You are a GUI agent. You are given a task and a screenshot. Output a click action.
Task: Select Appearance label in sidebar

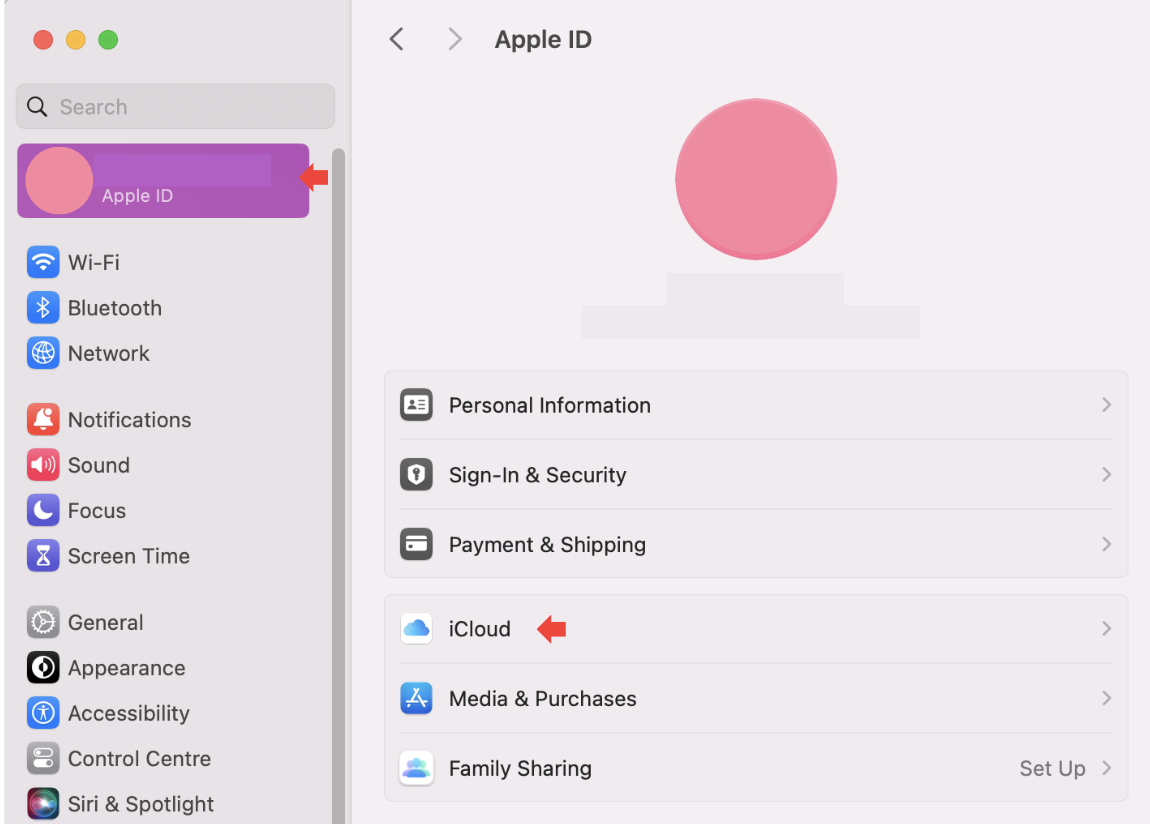point(127,669)
